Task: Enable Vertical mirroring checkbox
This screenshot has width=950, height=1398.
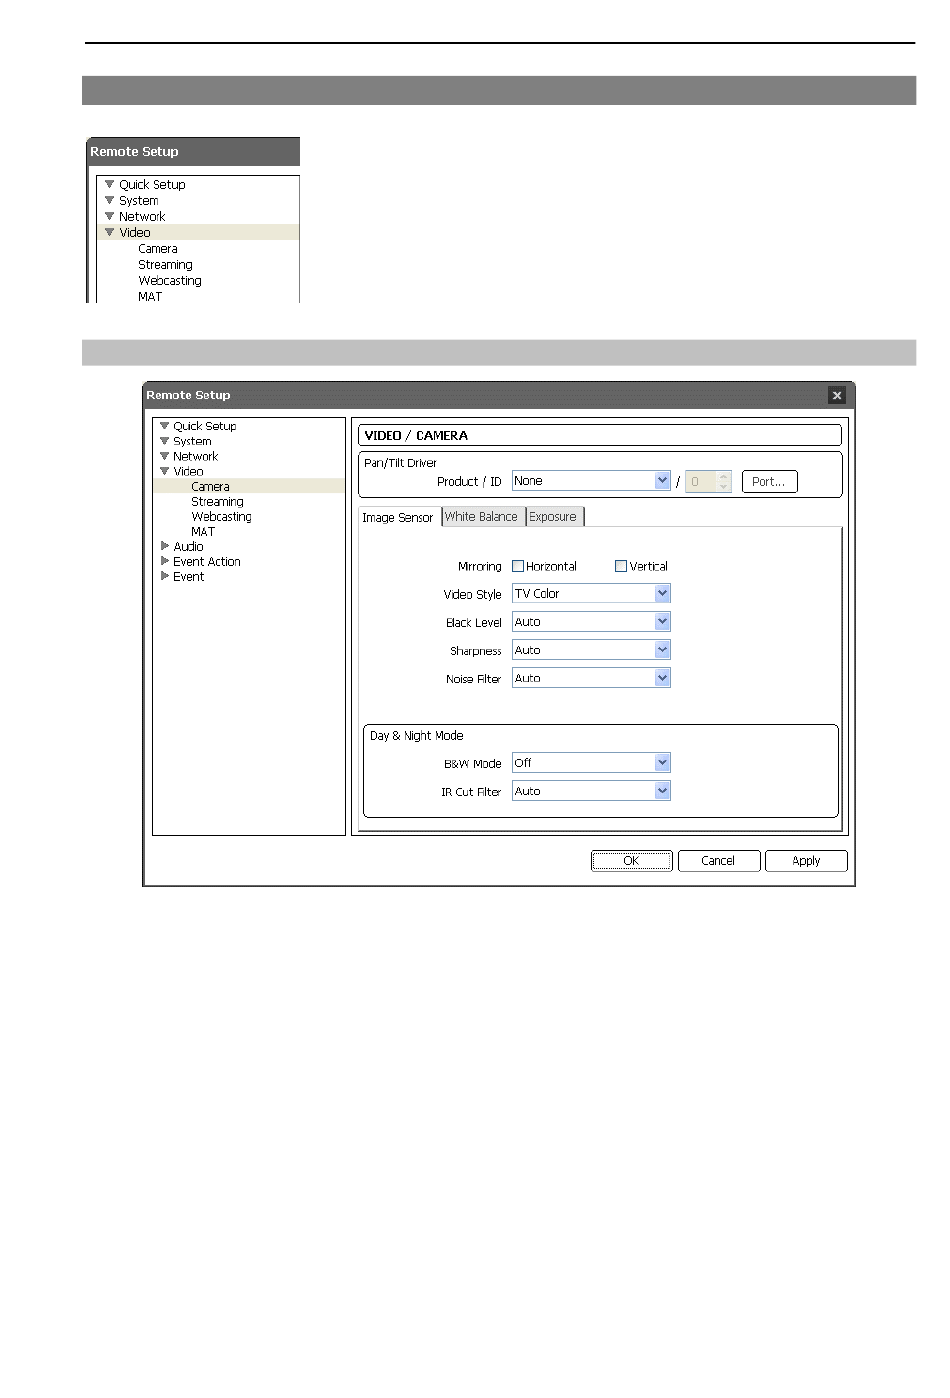Action: [621, 566]
